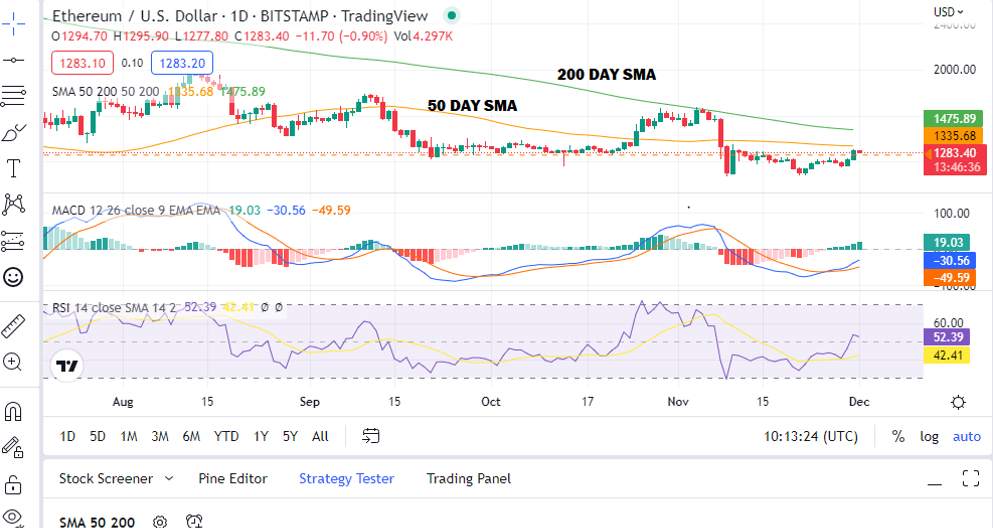
Task: Click SMA 50 200 name in strategy tester
Action: coord(97,522)
